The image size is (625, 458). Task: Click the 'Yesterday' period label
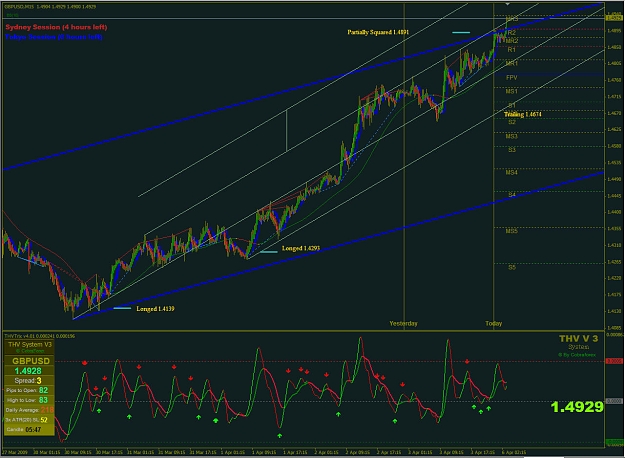click(x=403, y=323)
